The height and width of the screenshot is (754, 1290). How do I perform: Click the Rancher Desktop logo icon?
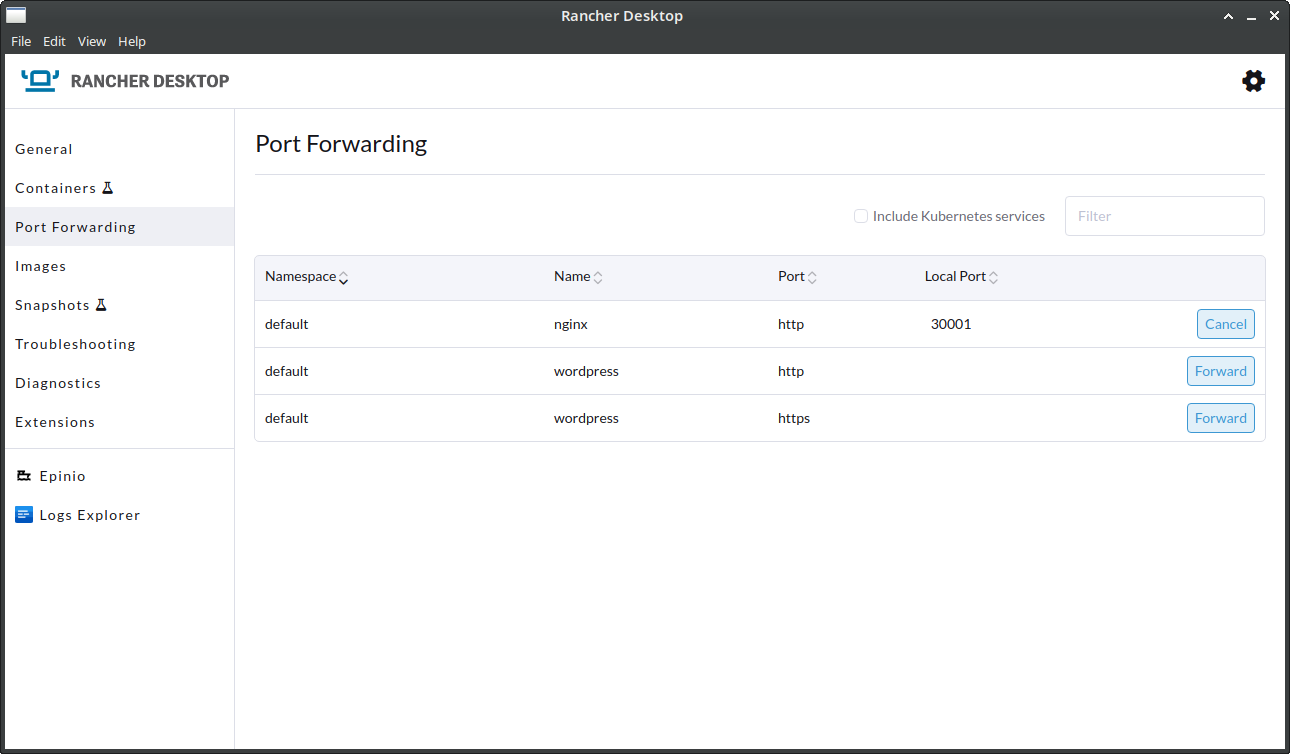pyautogui.click(x=40, y=81)
